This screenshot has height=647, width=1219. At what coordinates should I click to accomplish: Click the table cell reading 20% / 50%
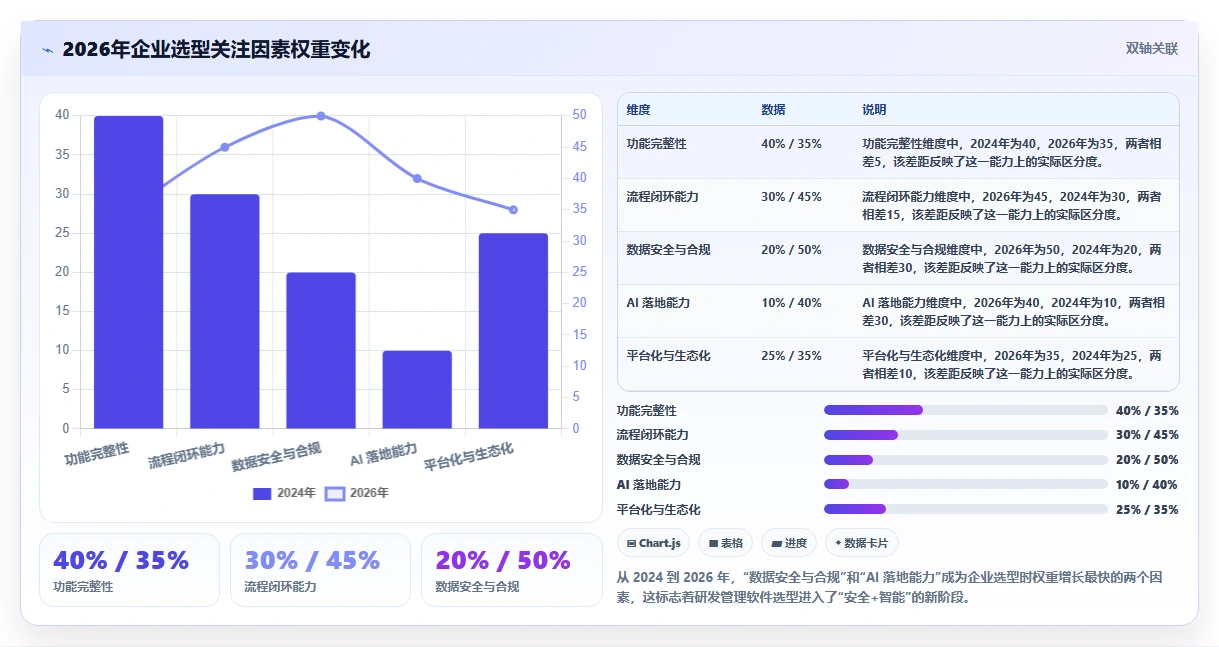click(791, 250)
